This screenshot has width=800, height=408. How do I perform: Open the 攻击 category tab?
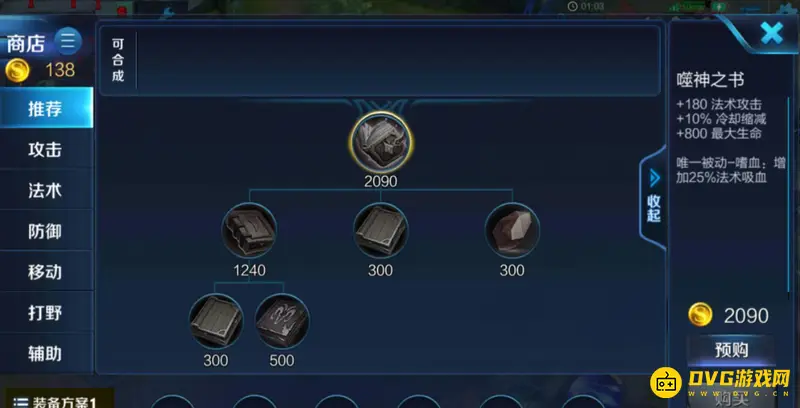[x=46, y=148]
